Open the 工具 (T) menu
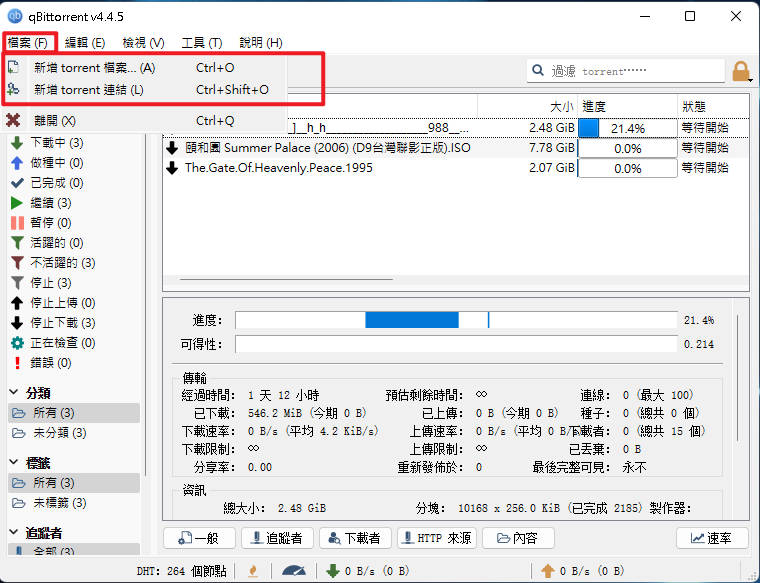The height and width of the screenshot is (583, 760). pyautogui.click(x=202, y=43)
